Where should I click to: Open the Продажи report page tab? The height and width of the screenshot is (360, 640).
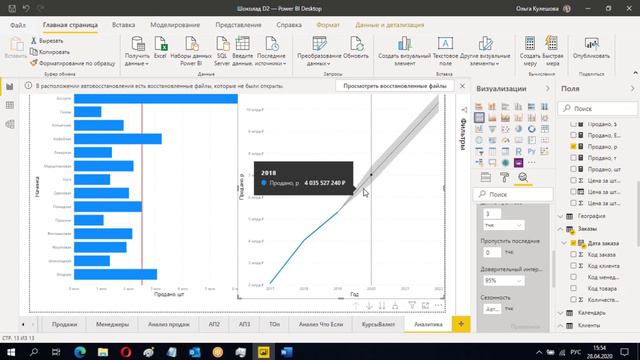64,324
